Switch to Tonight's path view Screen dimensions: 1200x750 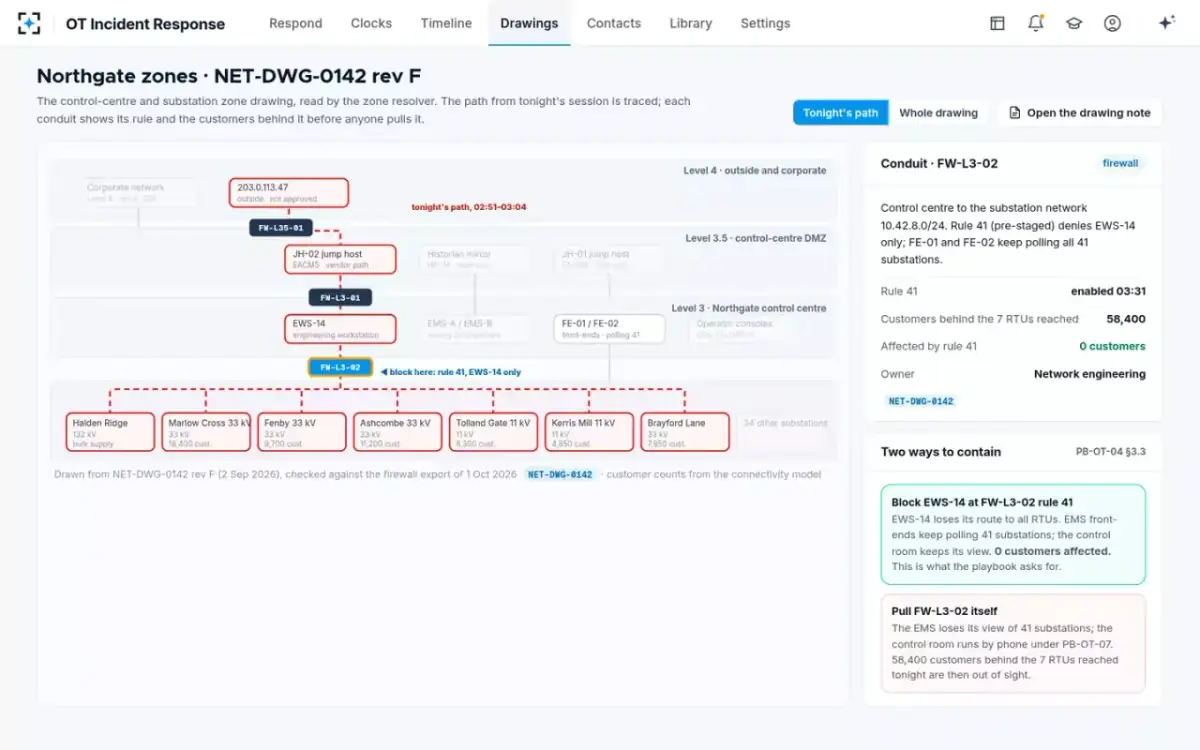pyautogui.click(x=841, y=113)
